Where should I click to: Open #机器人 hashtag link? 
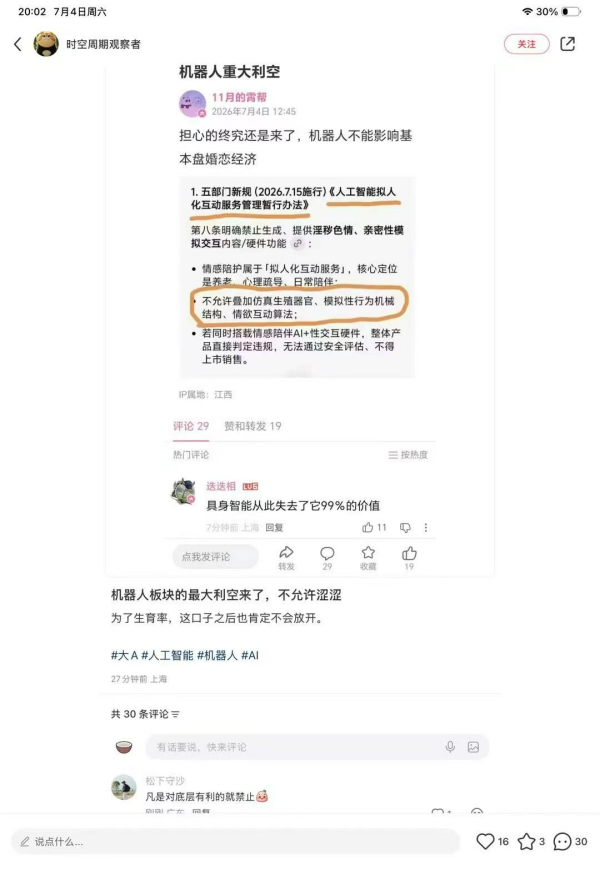coord(217,655)
